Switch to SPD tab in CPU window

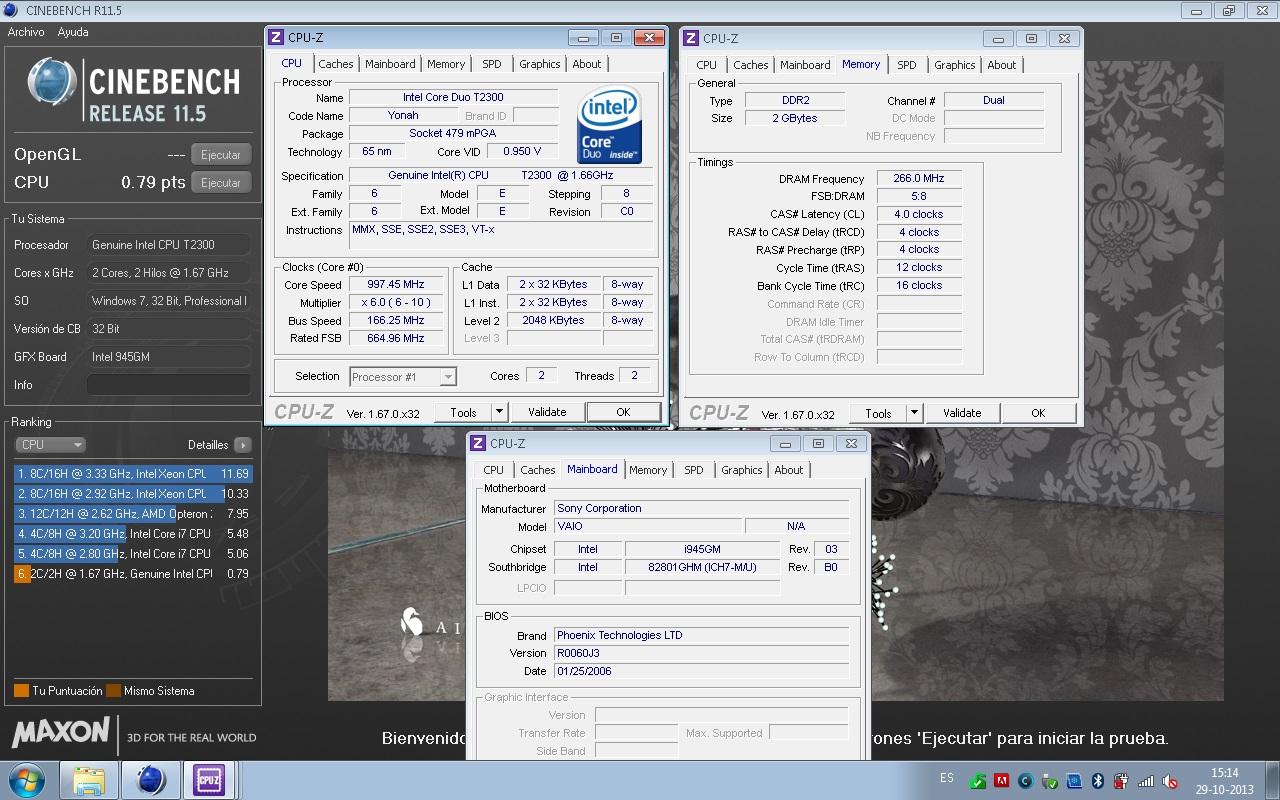pyautogui.click(x=492, y=64)
